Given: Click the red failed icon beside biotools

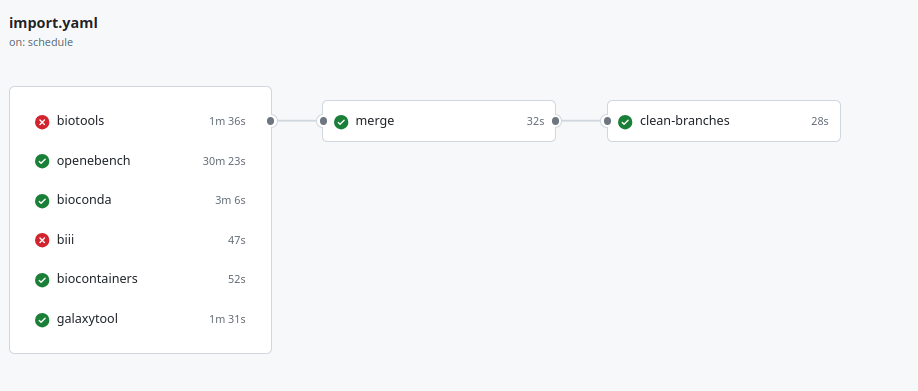Looking at the screenshot, I should point(42,122).
